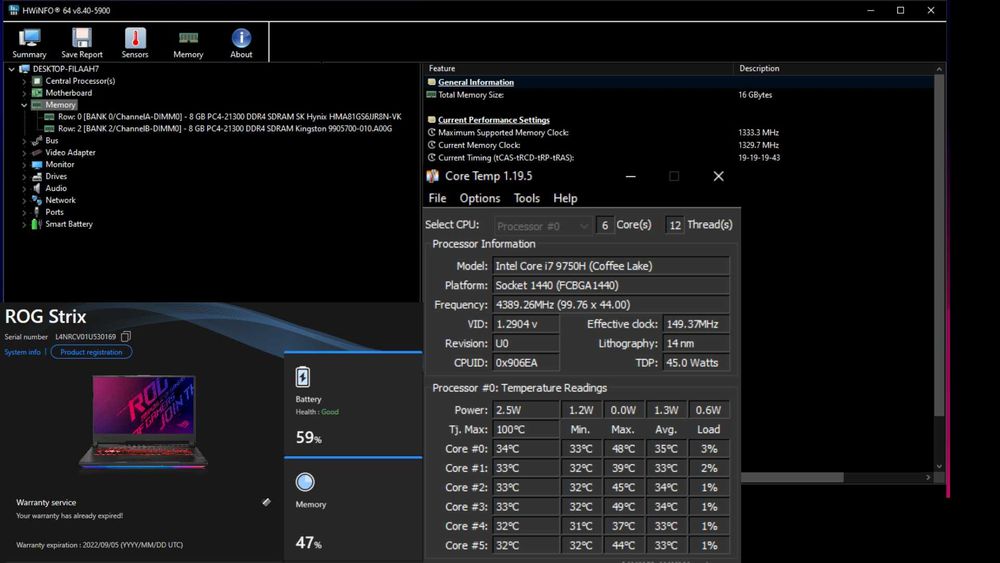Click the Save Report toolbar icon
This screenshot has height=563, width=1000.
pyautogui.click(x=82, y=43)
